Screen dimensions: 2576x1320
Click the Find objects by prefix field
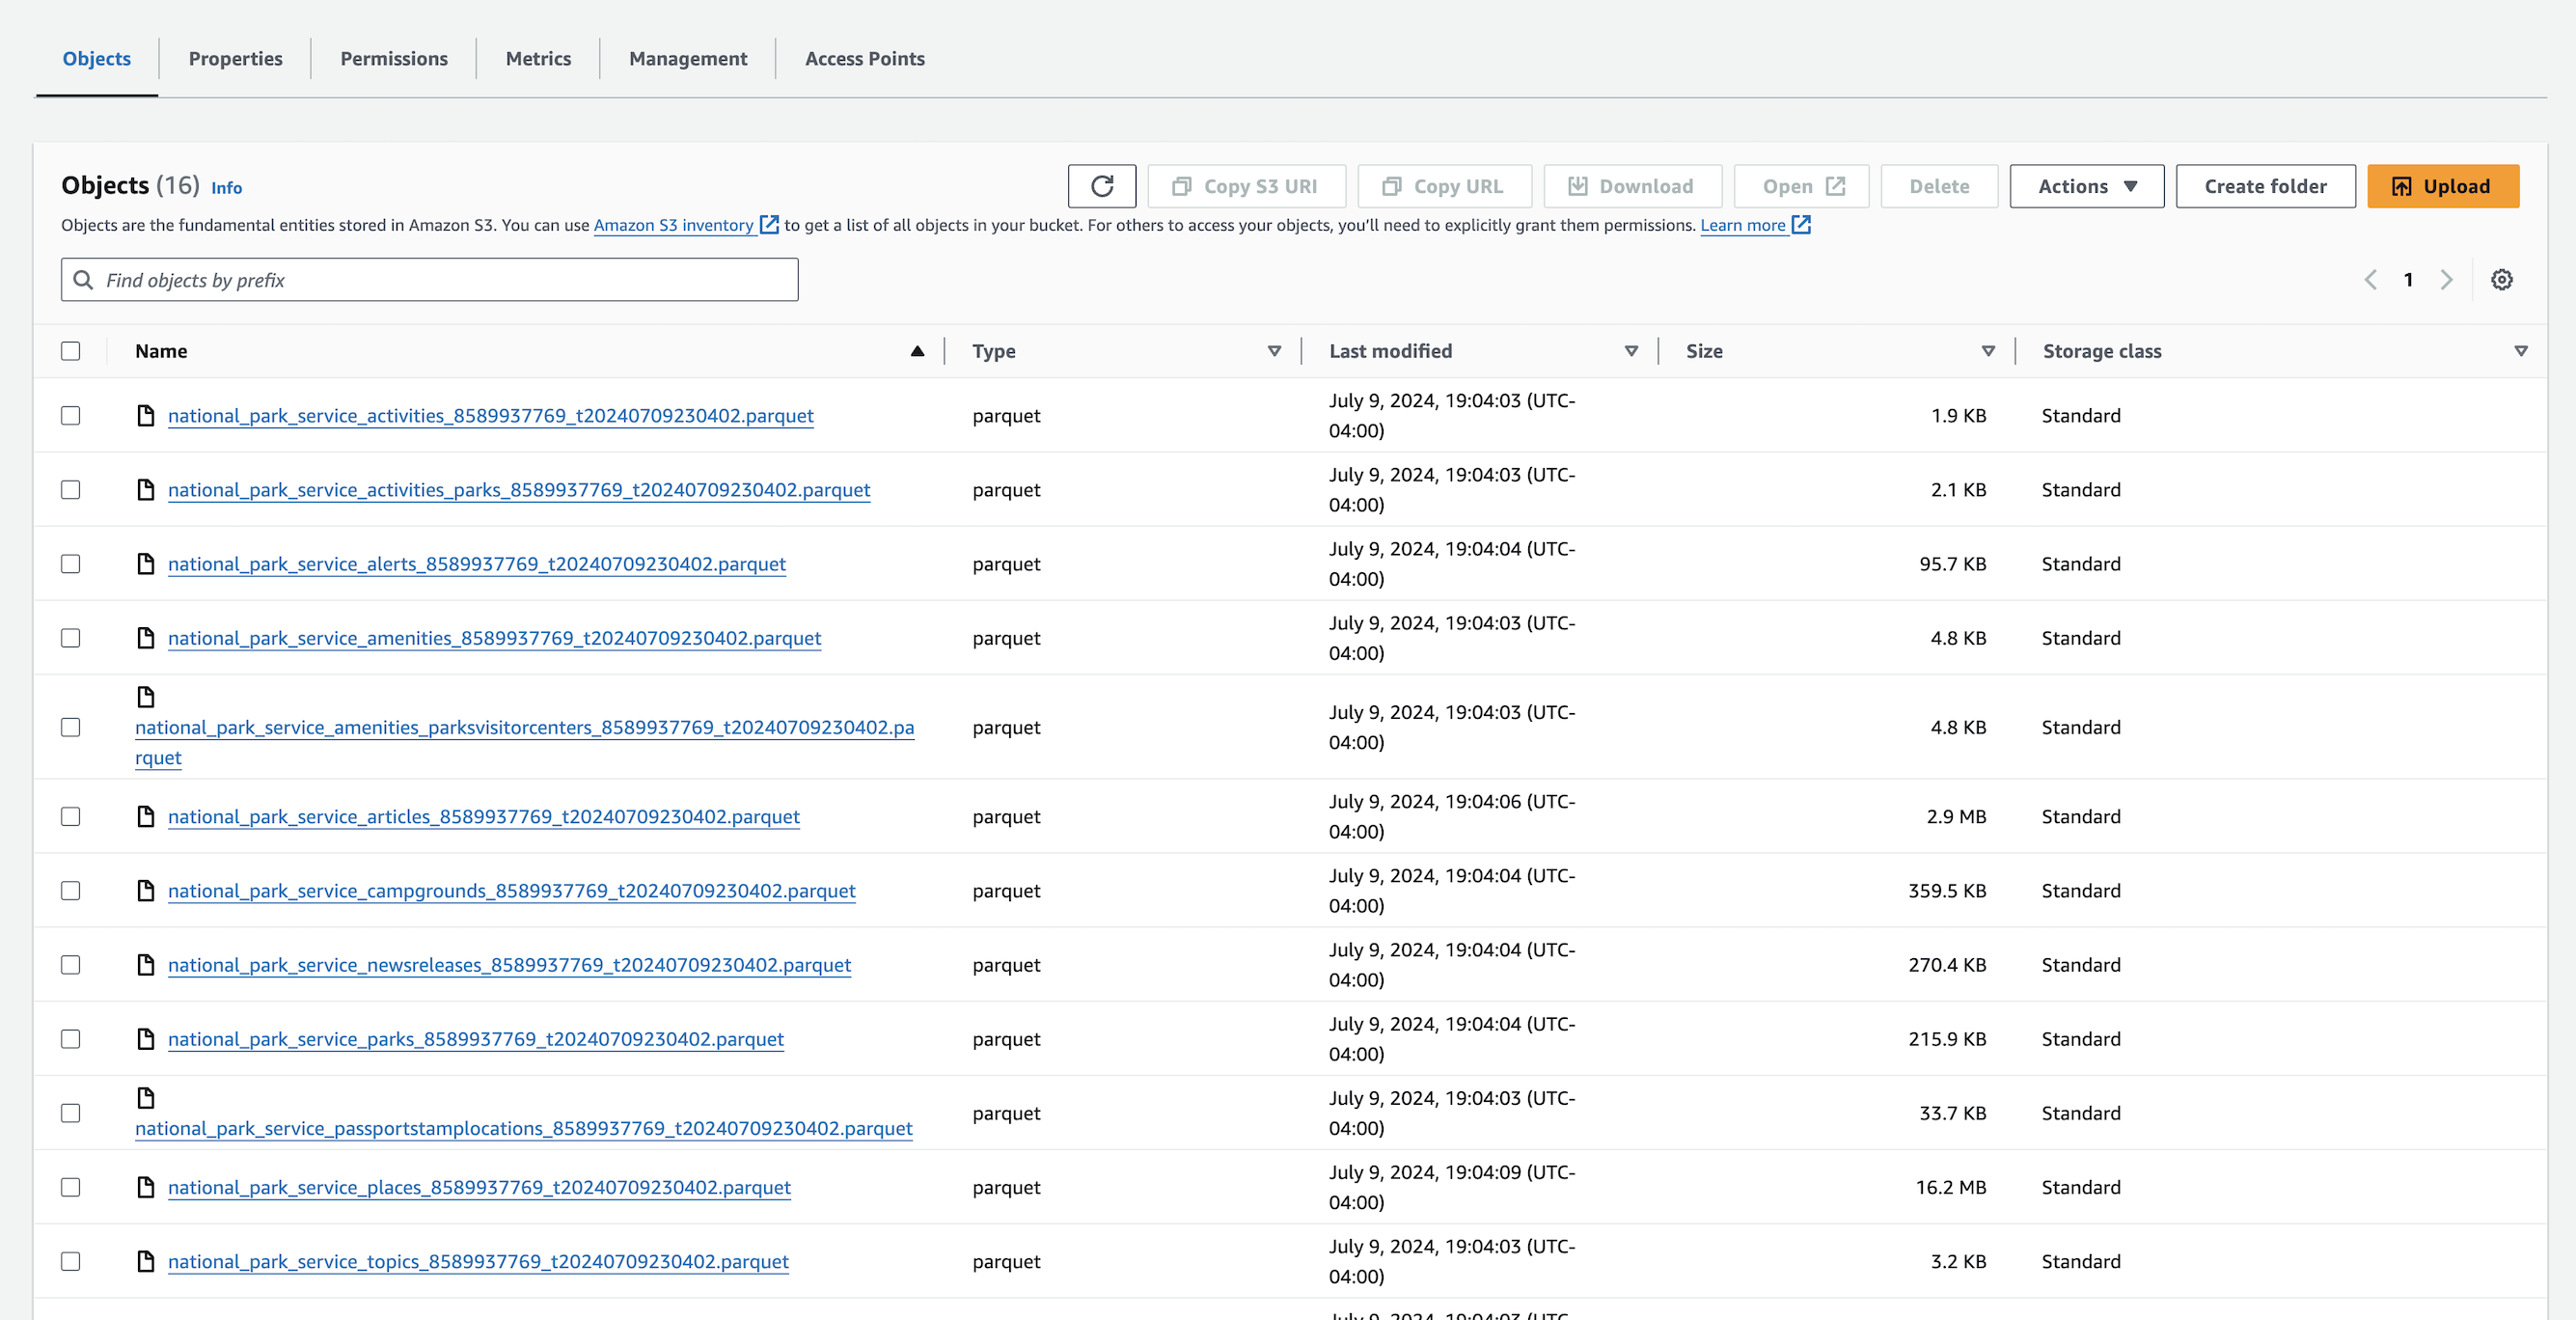point(430,280)
